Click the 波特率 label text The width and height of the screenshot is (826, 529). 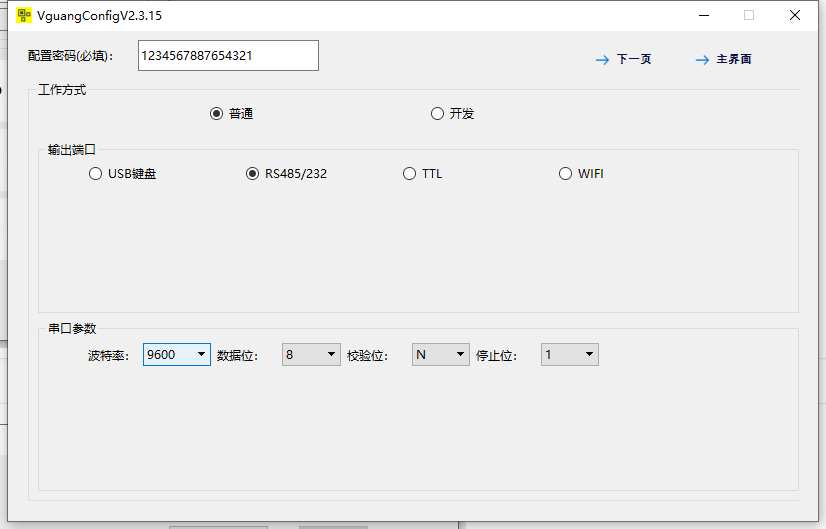pos(108,356)
